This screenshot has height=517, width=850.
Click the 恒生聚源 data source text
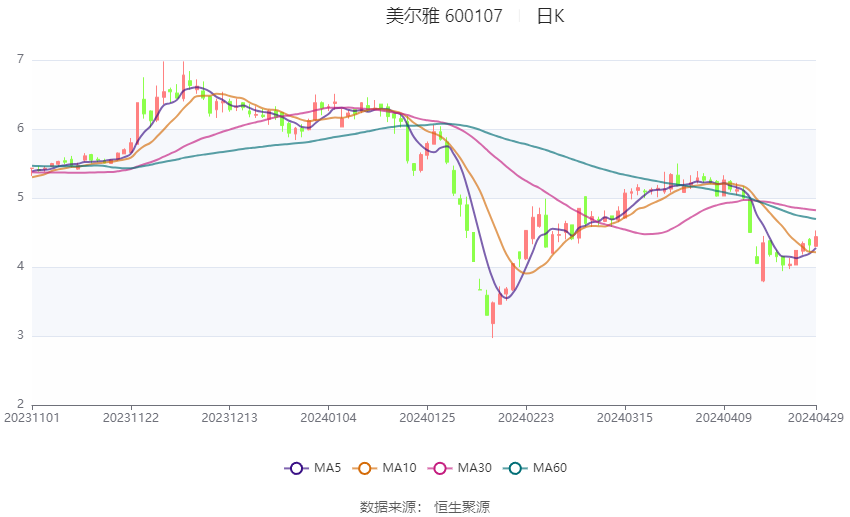(x=461, y=507)
